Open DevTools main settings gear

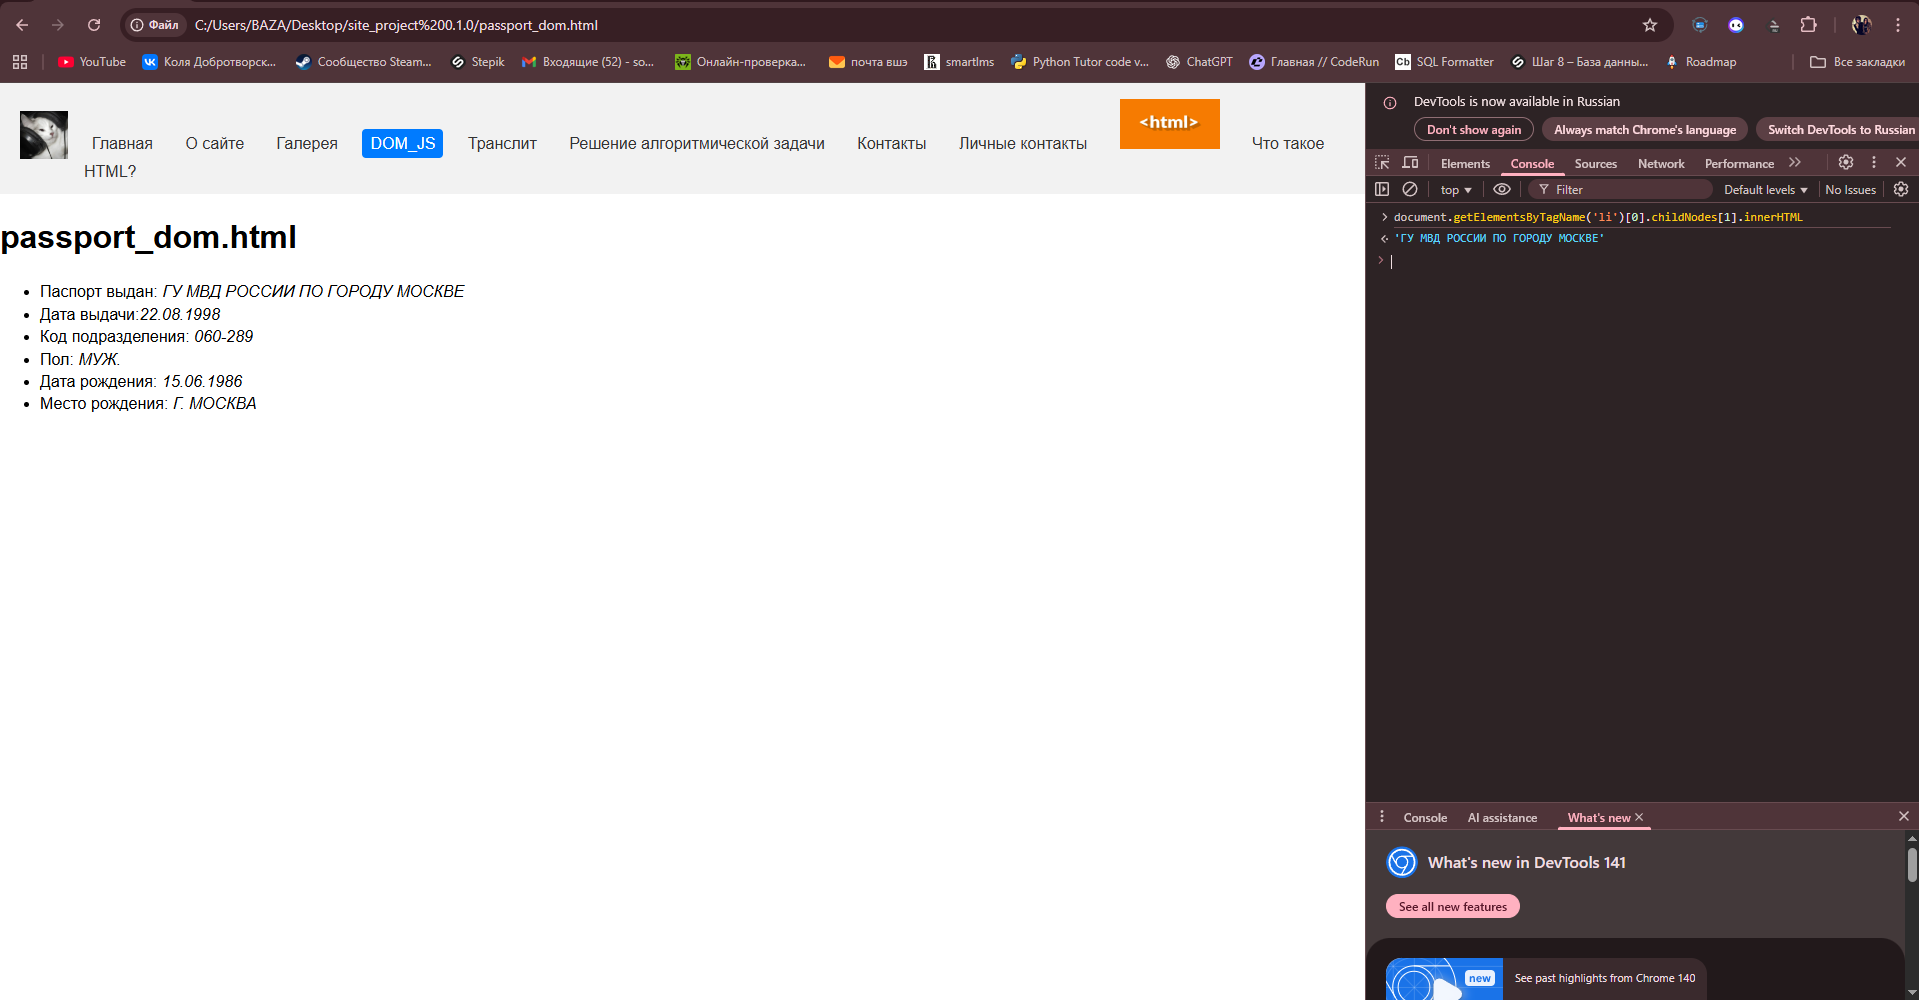point(1846,162)
